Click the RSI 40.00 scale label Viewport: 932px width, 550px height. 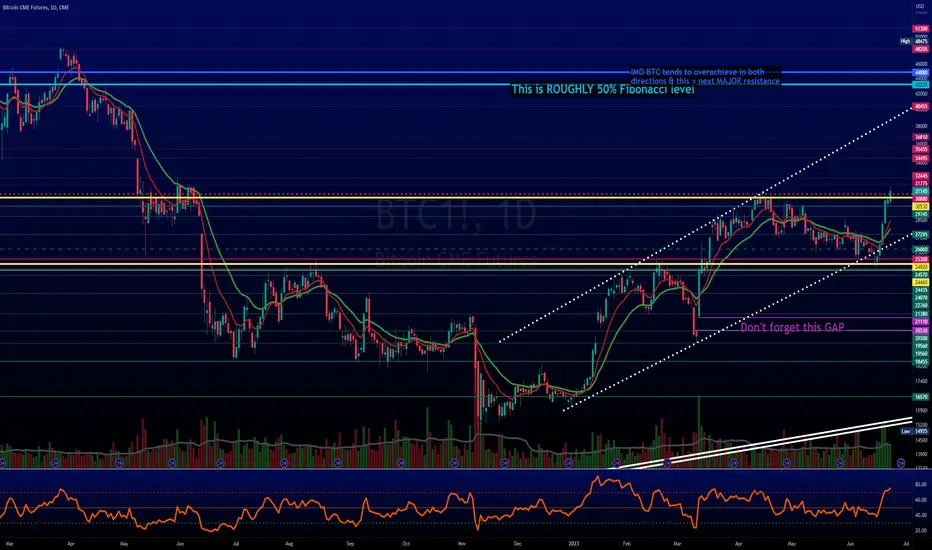pos(921,515)
